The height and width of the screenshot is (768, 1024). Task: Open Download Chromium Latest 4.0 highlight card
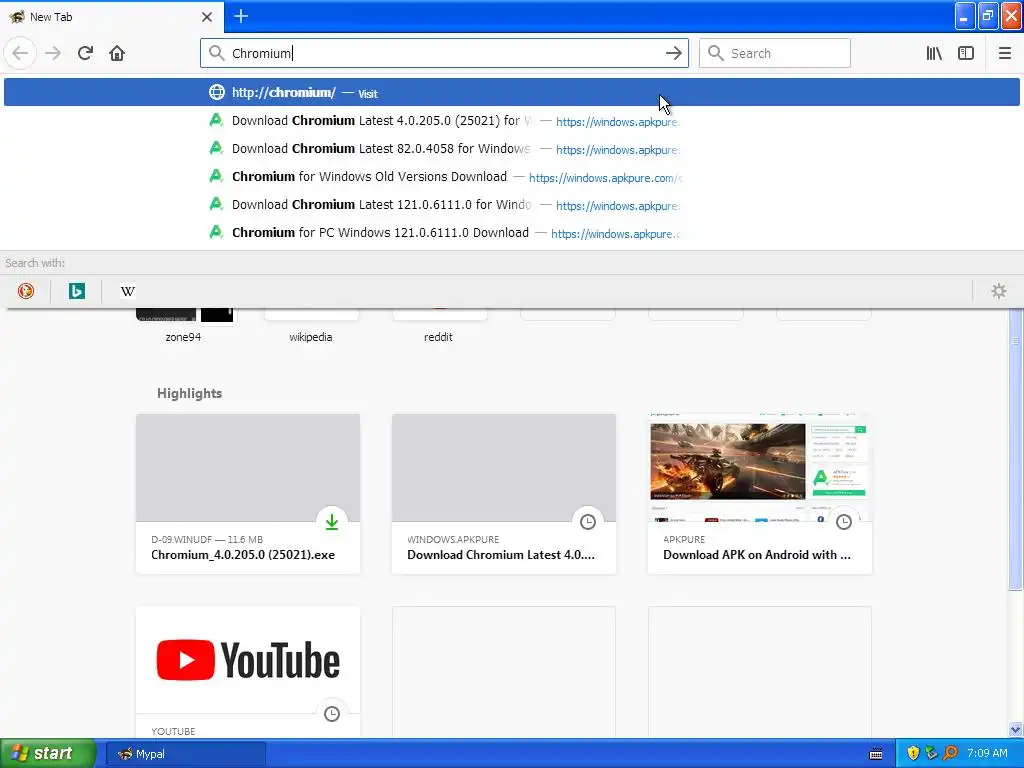pos(504,494)
